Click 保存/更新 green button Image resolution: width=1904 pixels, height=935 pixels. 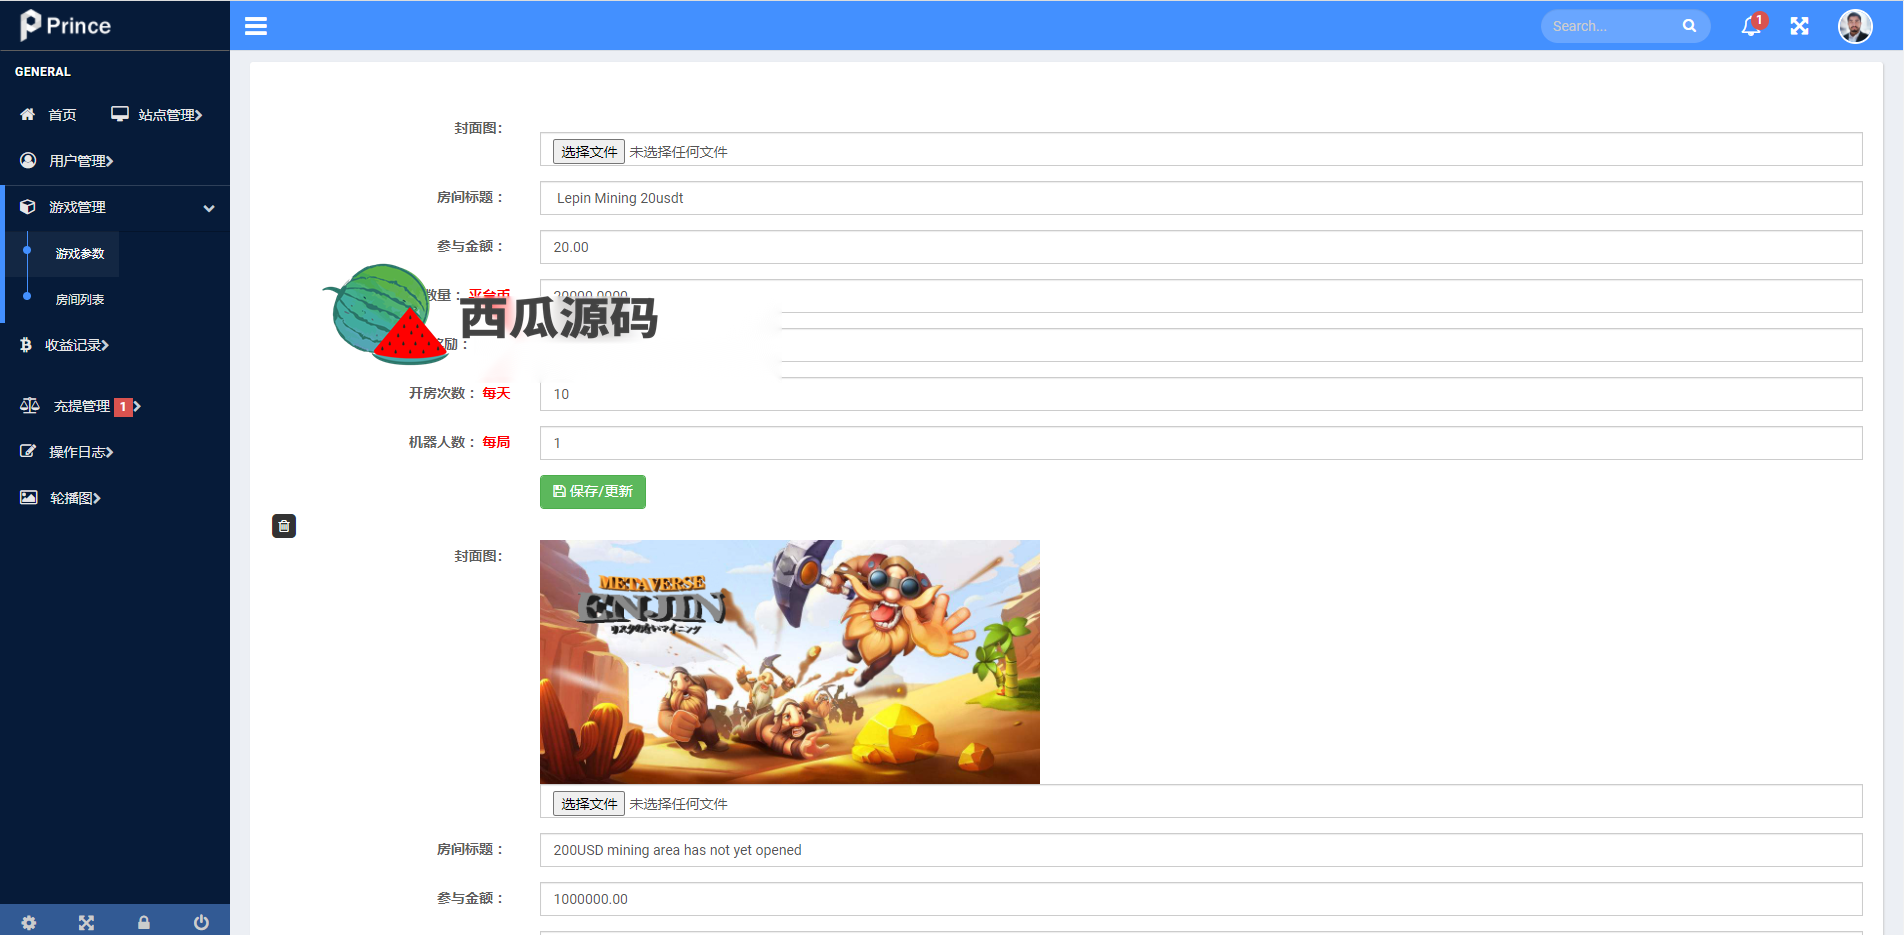pyautogui.click(x=593, y=492)
